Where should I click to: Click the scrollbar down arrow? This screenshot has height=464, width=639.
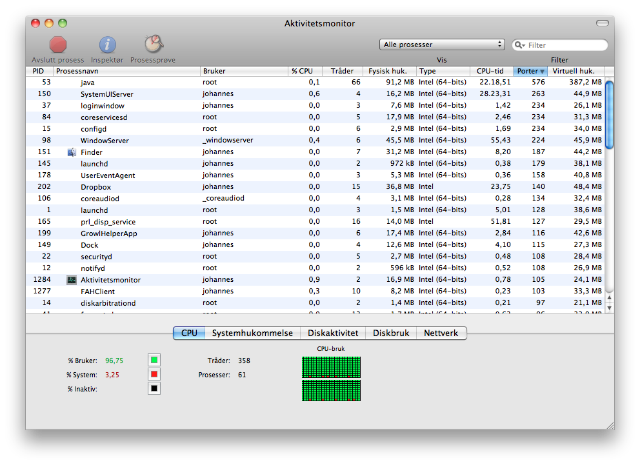click(609, 308)
